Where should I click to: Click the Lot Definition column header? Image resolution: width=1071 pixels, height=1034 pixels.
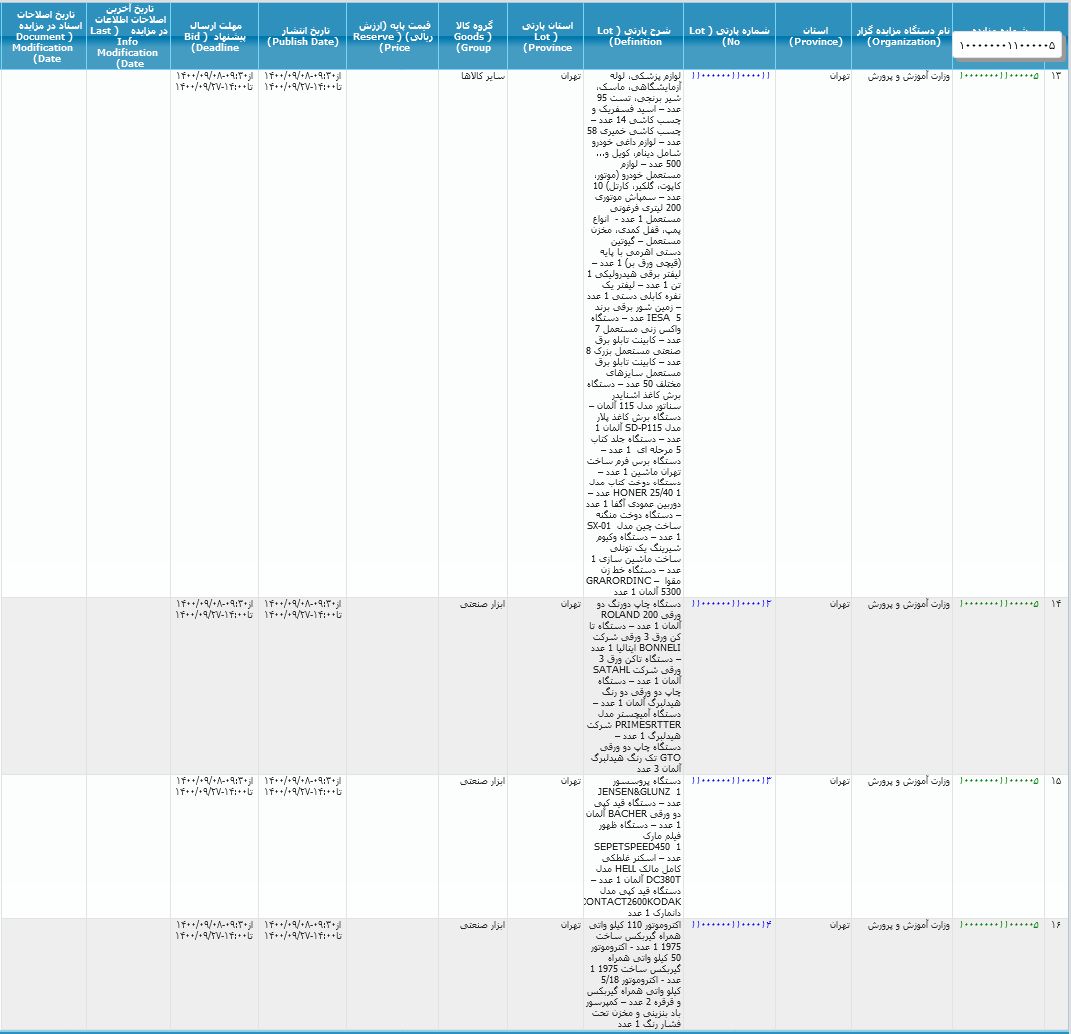point(632,36)
